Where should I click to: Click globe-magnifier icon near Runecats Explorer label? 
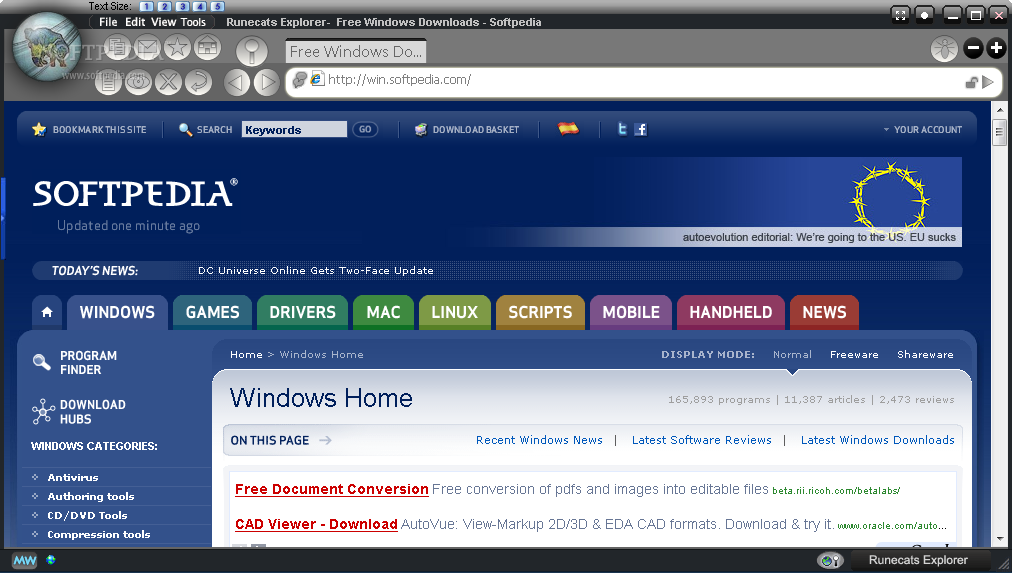point(830,560)
